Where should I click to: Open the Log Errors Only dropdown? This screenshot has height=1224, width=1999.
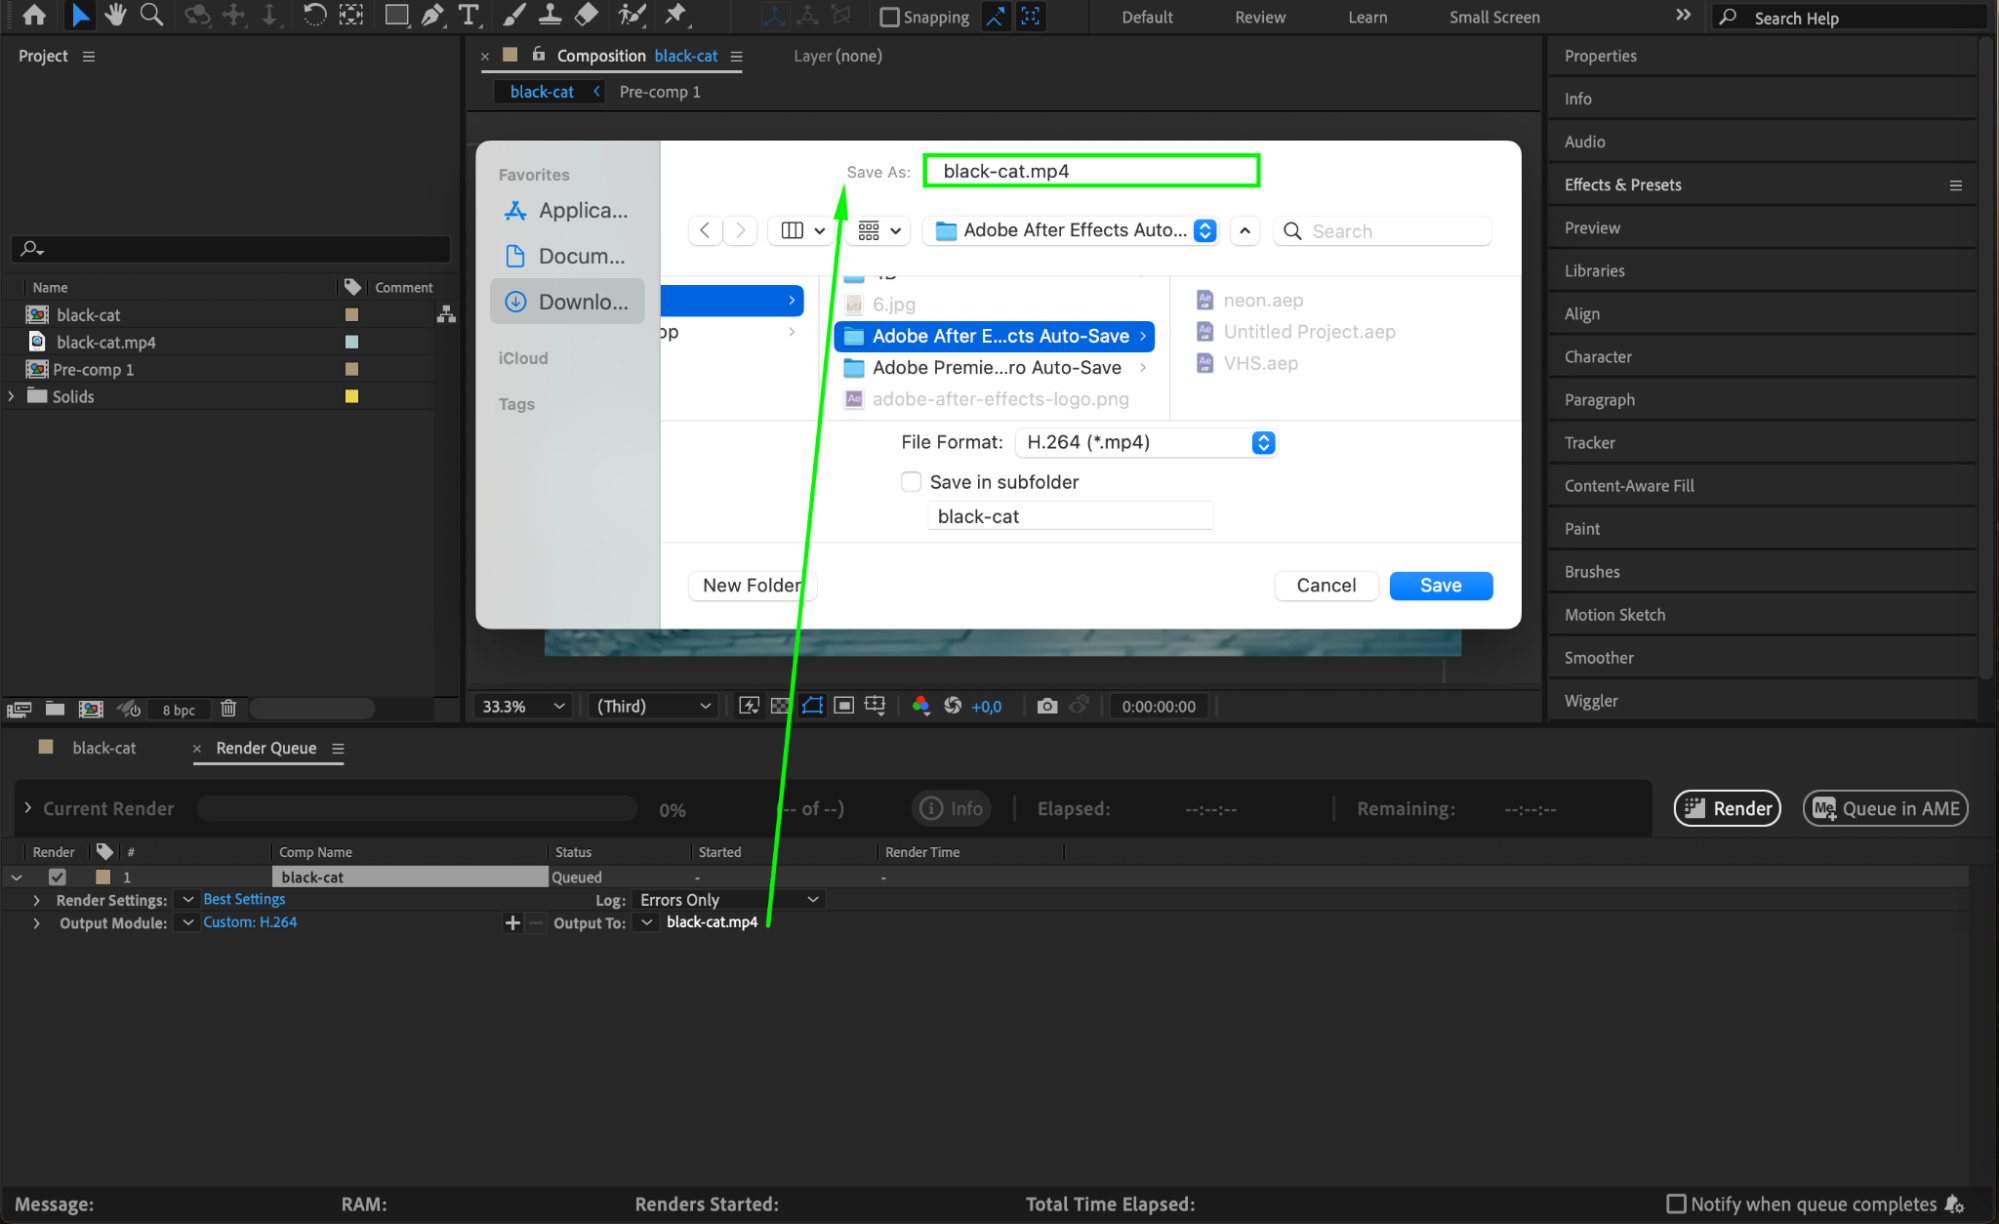(729, 900)
